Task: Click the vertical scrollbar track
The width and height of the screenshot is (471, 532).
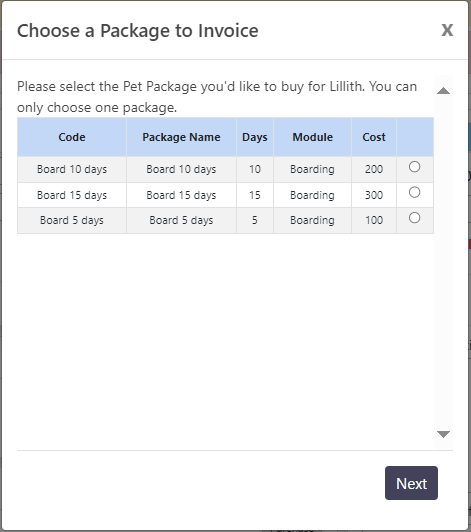Action: 443,262
